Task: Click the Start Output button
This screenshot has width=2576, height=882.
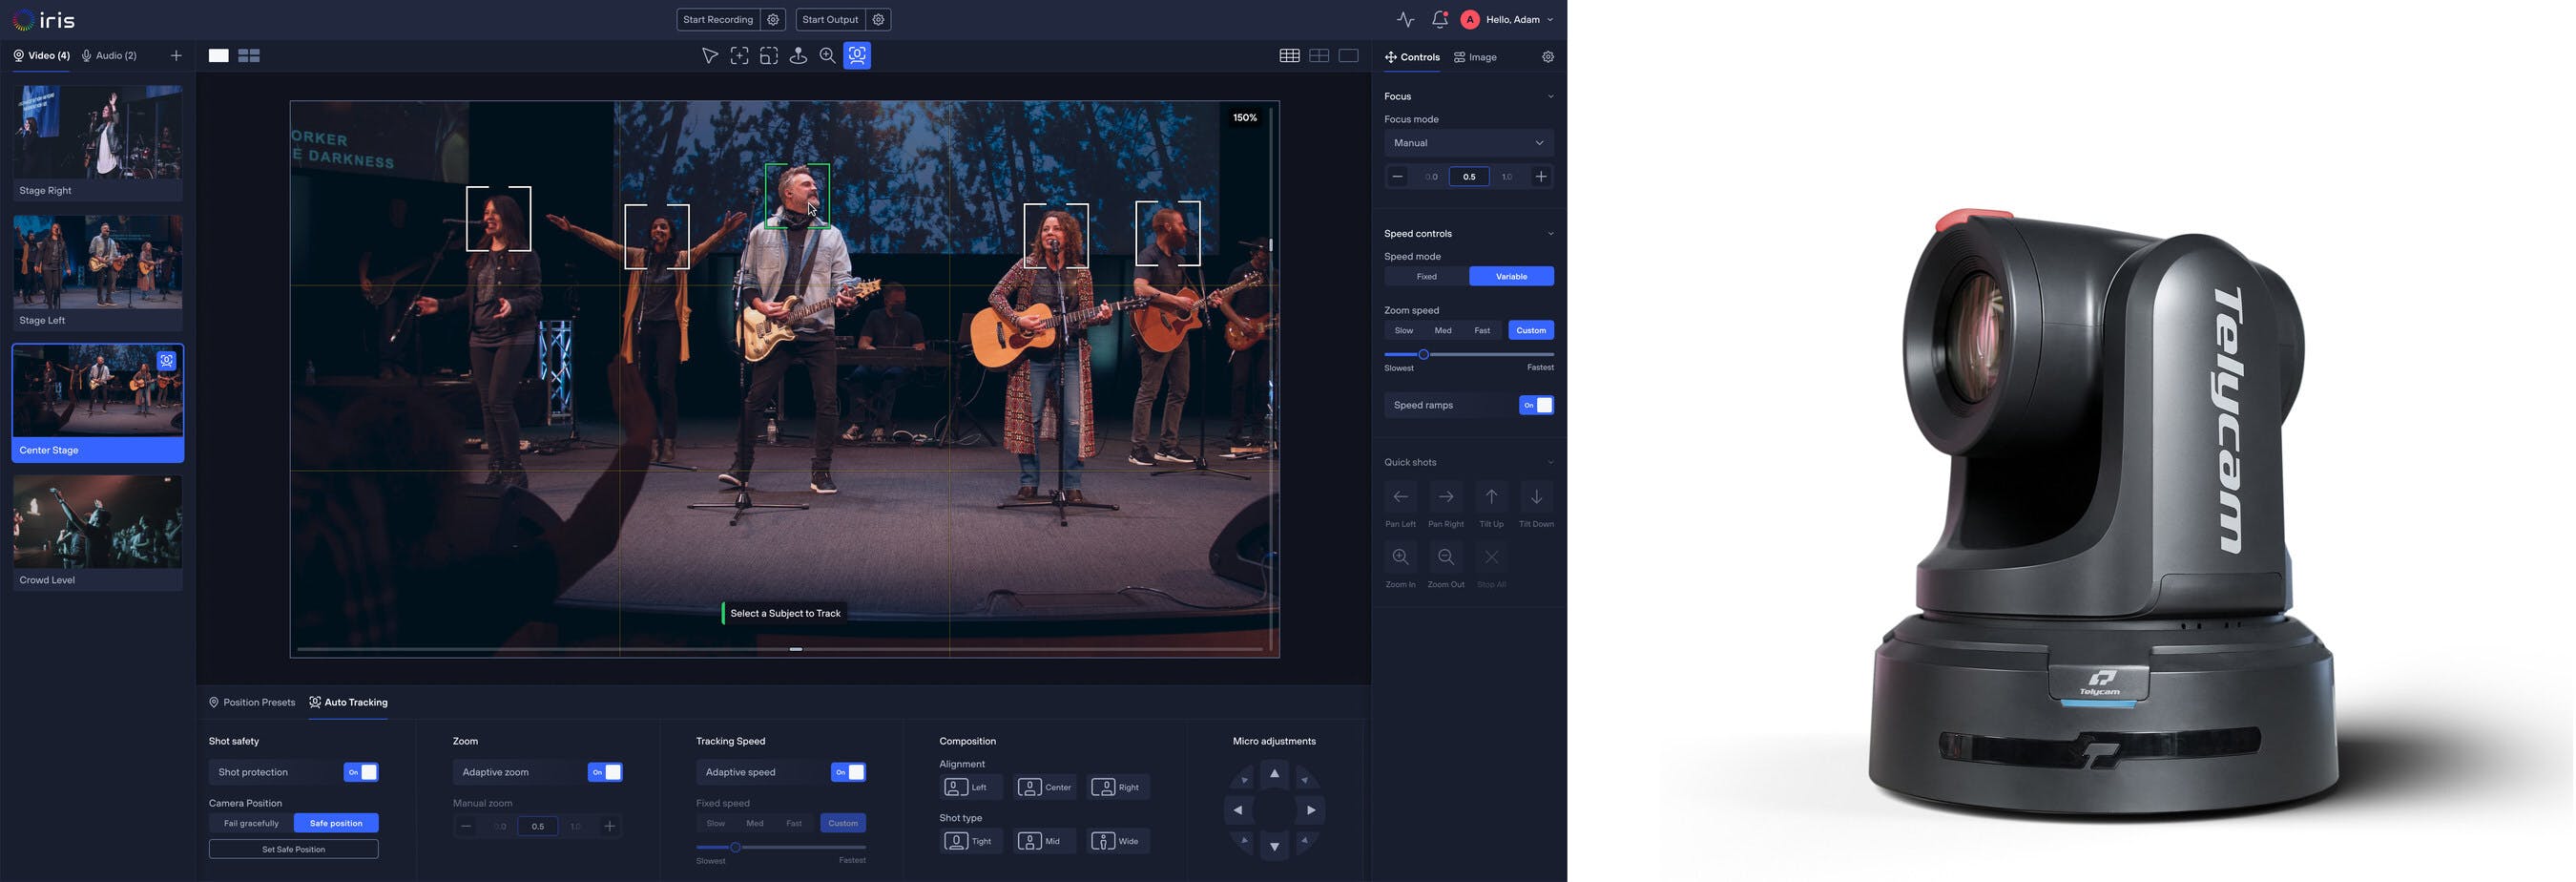Action: coord(829,20)
